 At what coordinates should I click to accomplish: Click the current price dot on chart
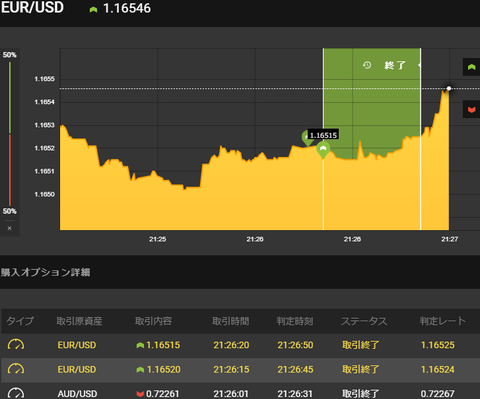pos(449,88)
